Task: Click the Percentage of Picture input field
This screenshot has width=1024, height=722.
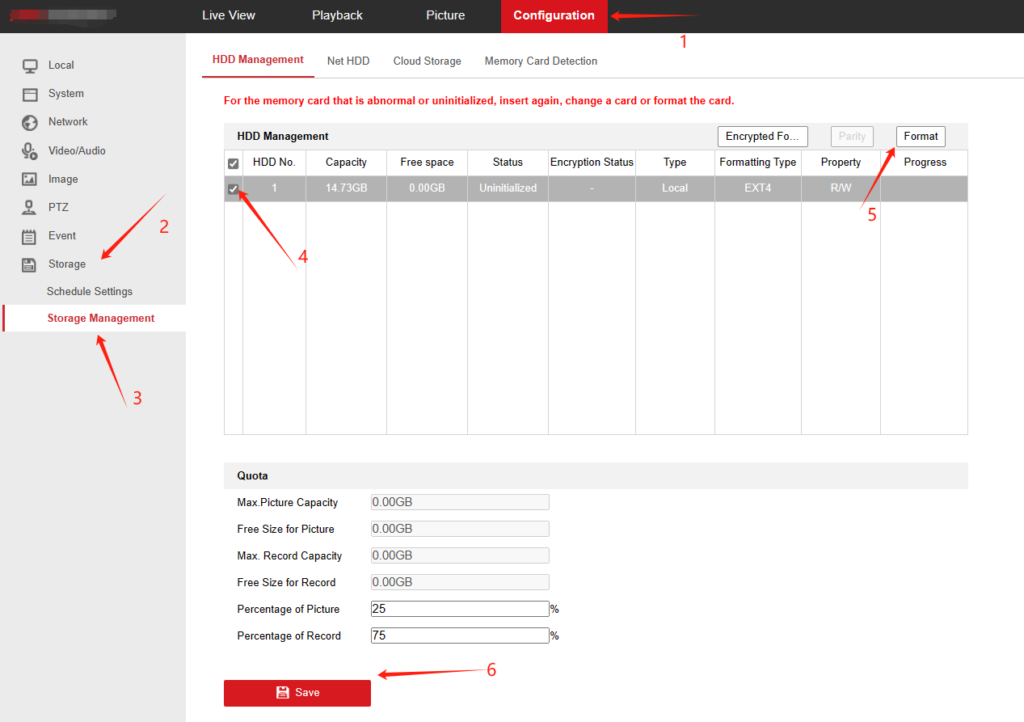Action: 459,609
